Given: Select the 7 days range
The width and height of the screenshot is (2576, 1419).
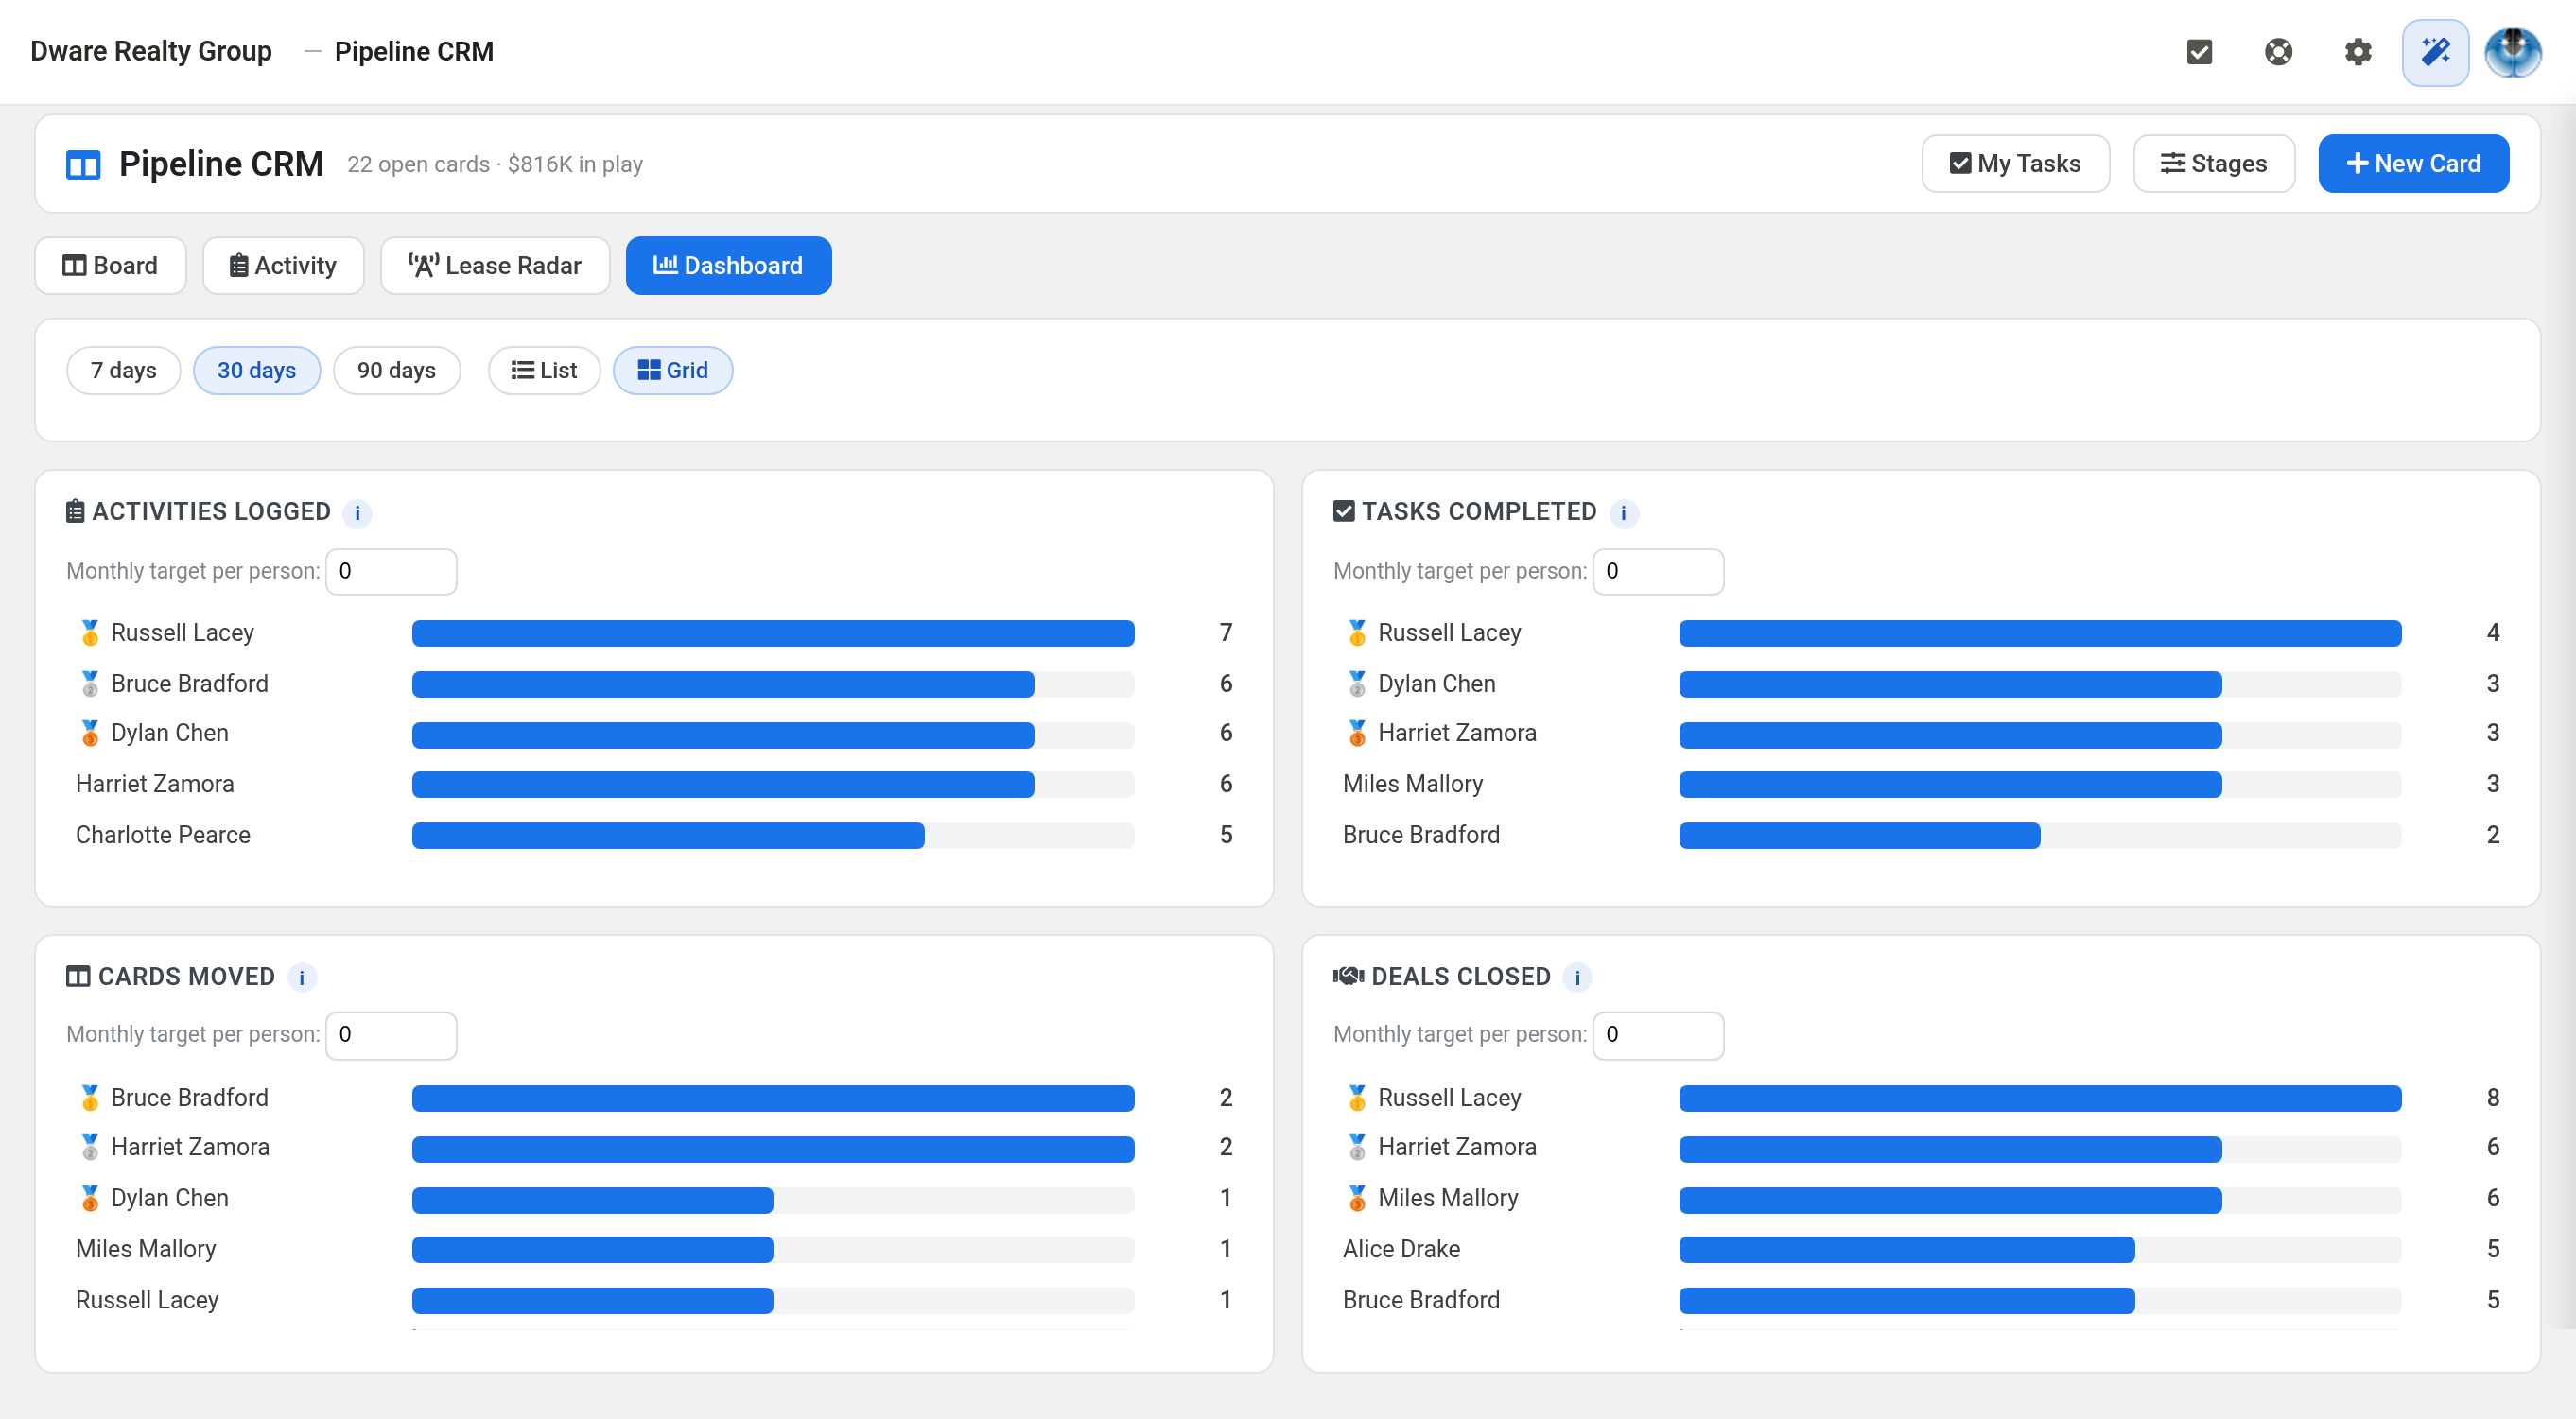Looking at the screenshot, I should coord(123,370).
